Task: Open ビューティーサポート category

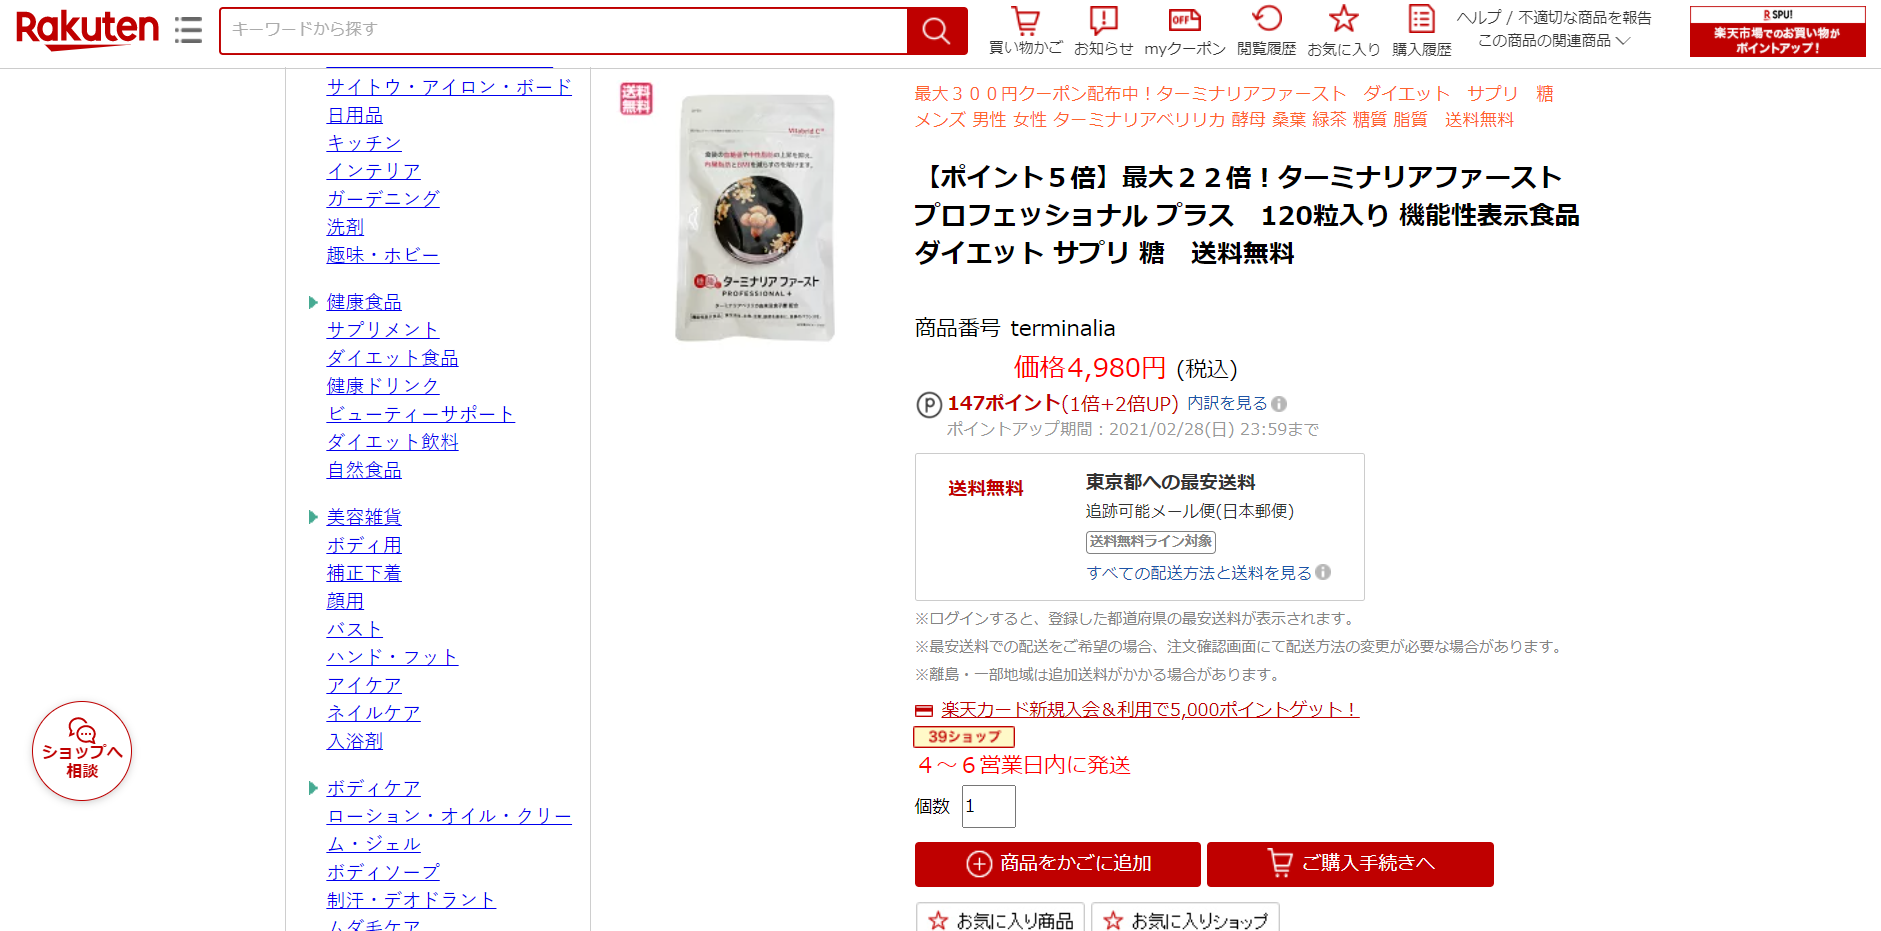Action: pos(421,414)
